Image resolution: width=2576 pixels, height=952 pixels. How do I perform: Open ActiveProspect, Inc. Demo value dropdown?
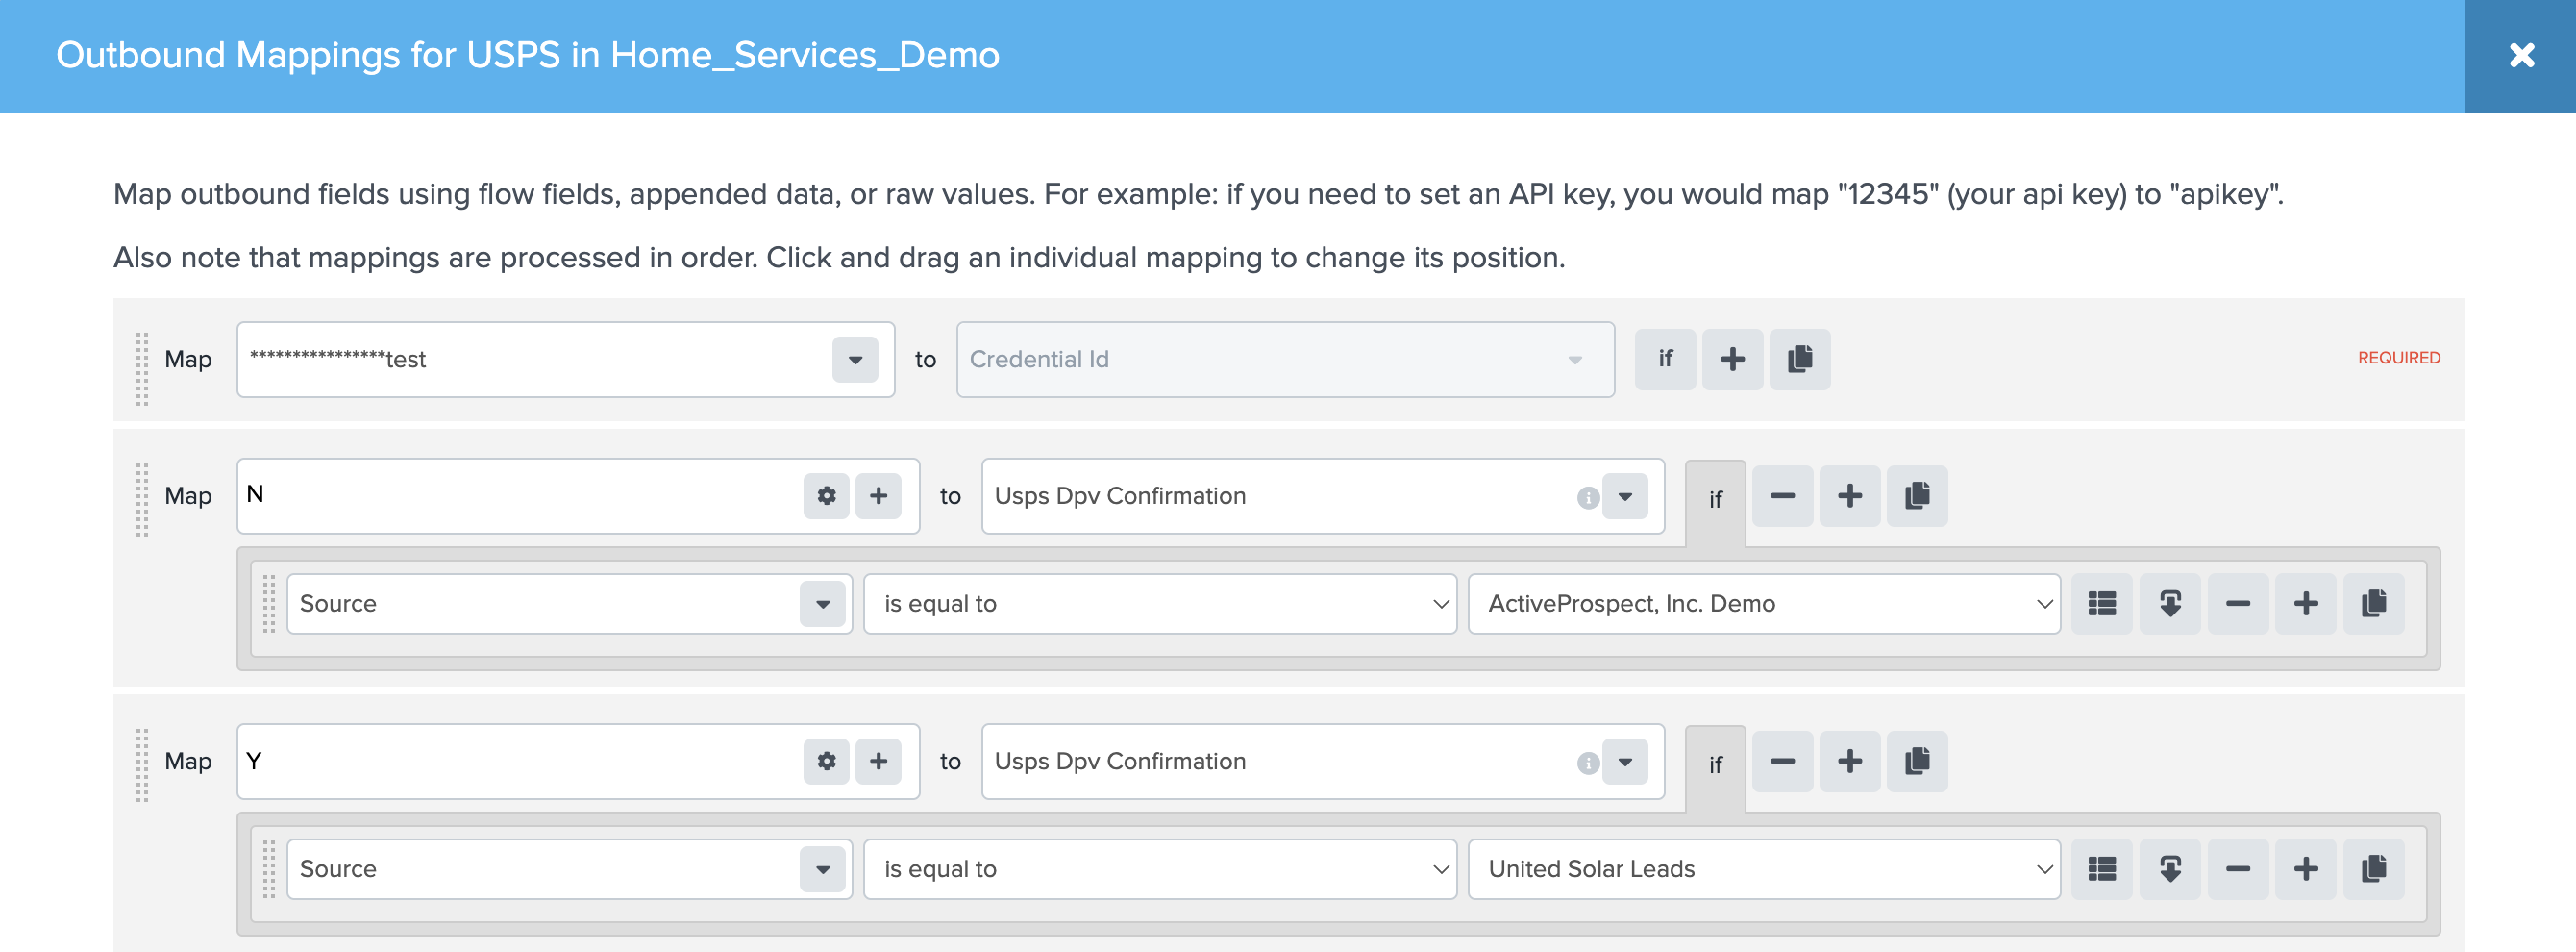click(x=1763, y=604)
